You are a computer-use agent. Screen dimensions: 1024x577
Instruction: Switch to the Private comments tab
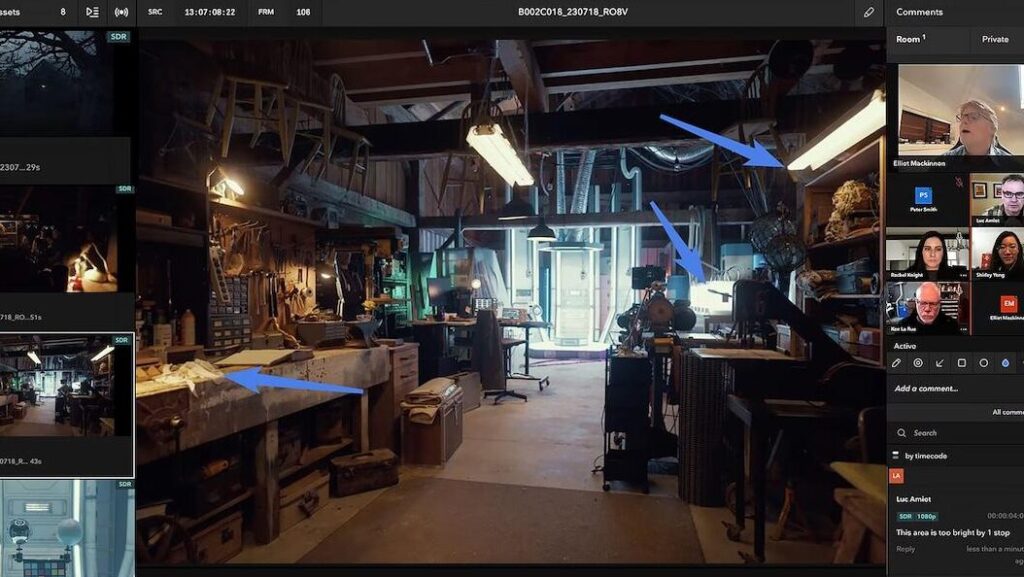995,39
